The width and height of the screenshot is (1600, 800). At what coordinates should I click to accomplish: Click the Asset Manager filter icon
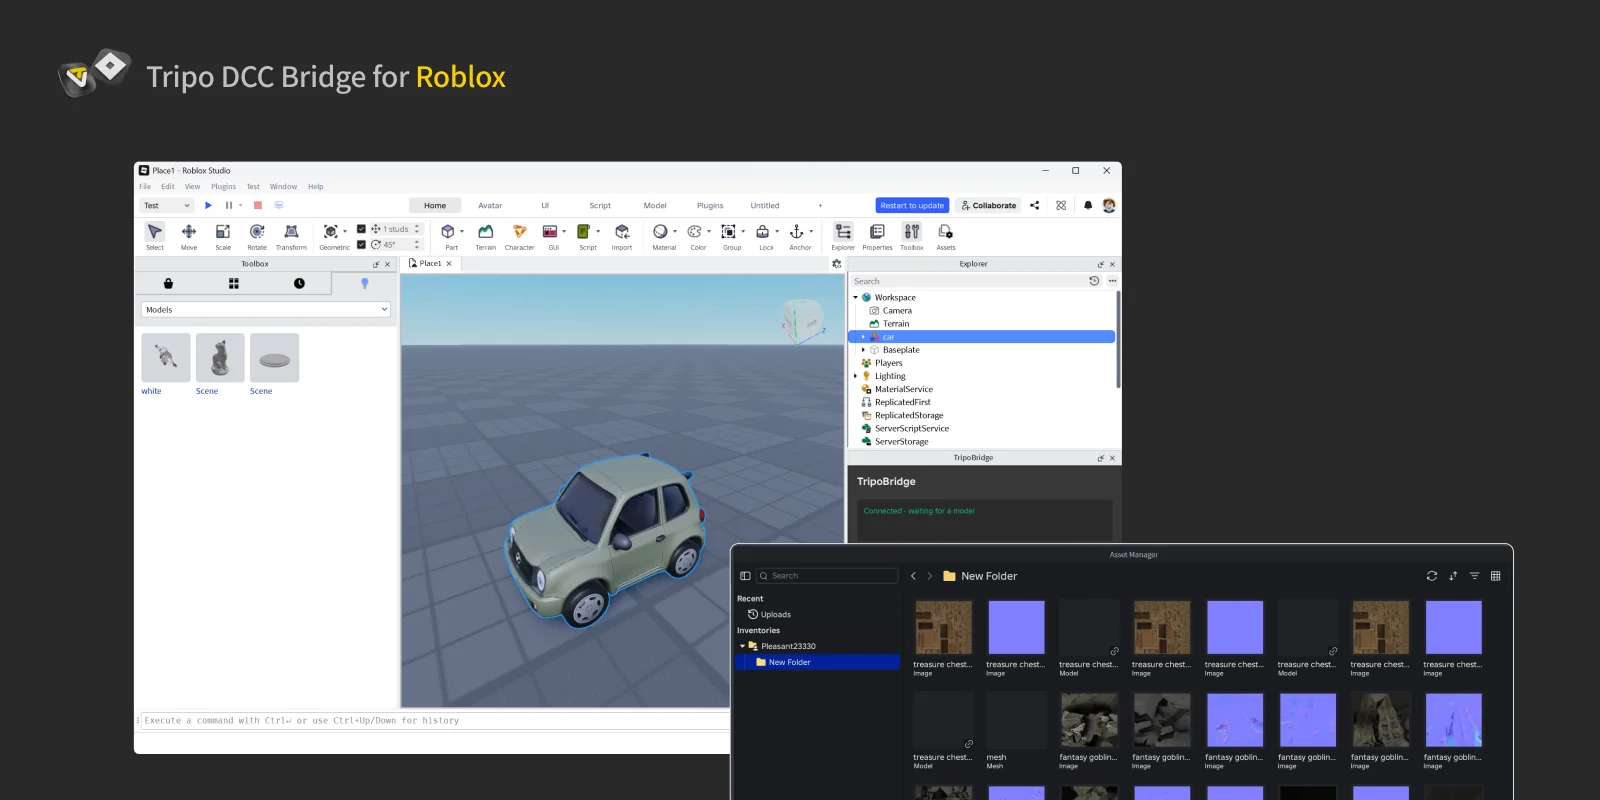(x=1474, y=576)
